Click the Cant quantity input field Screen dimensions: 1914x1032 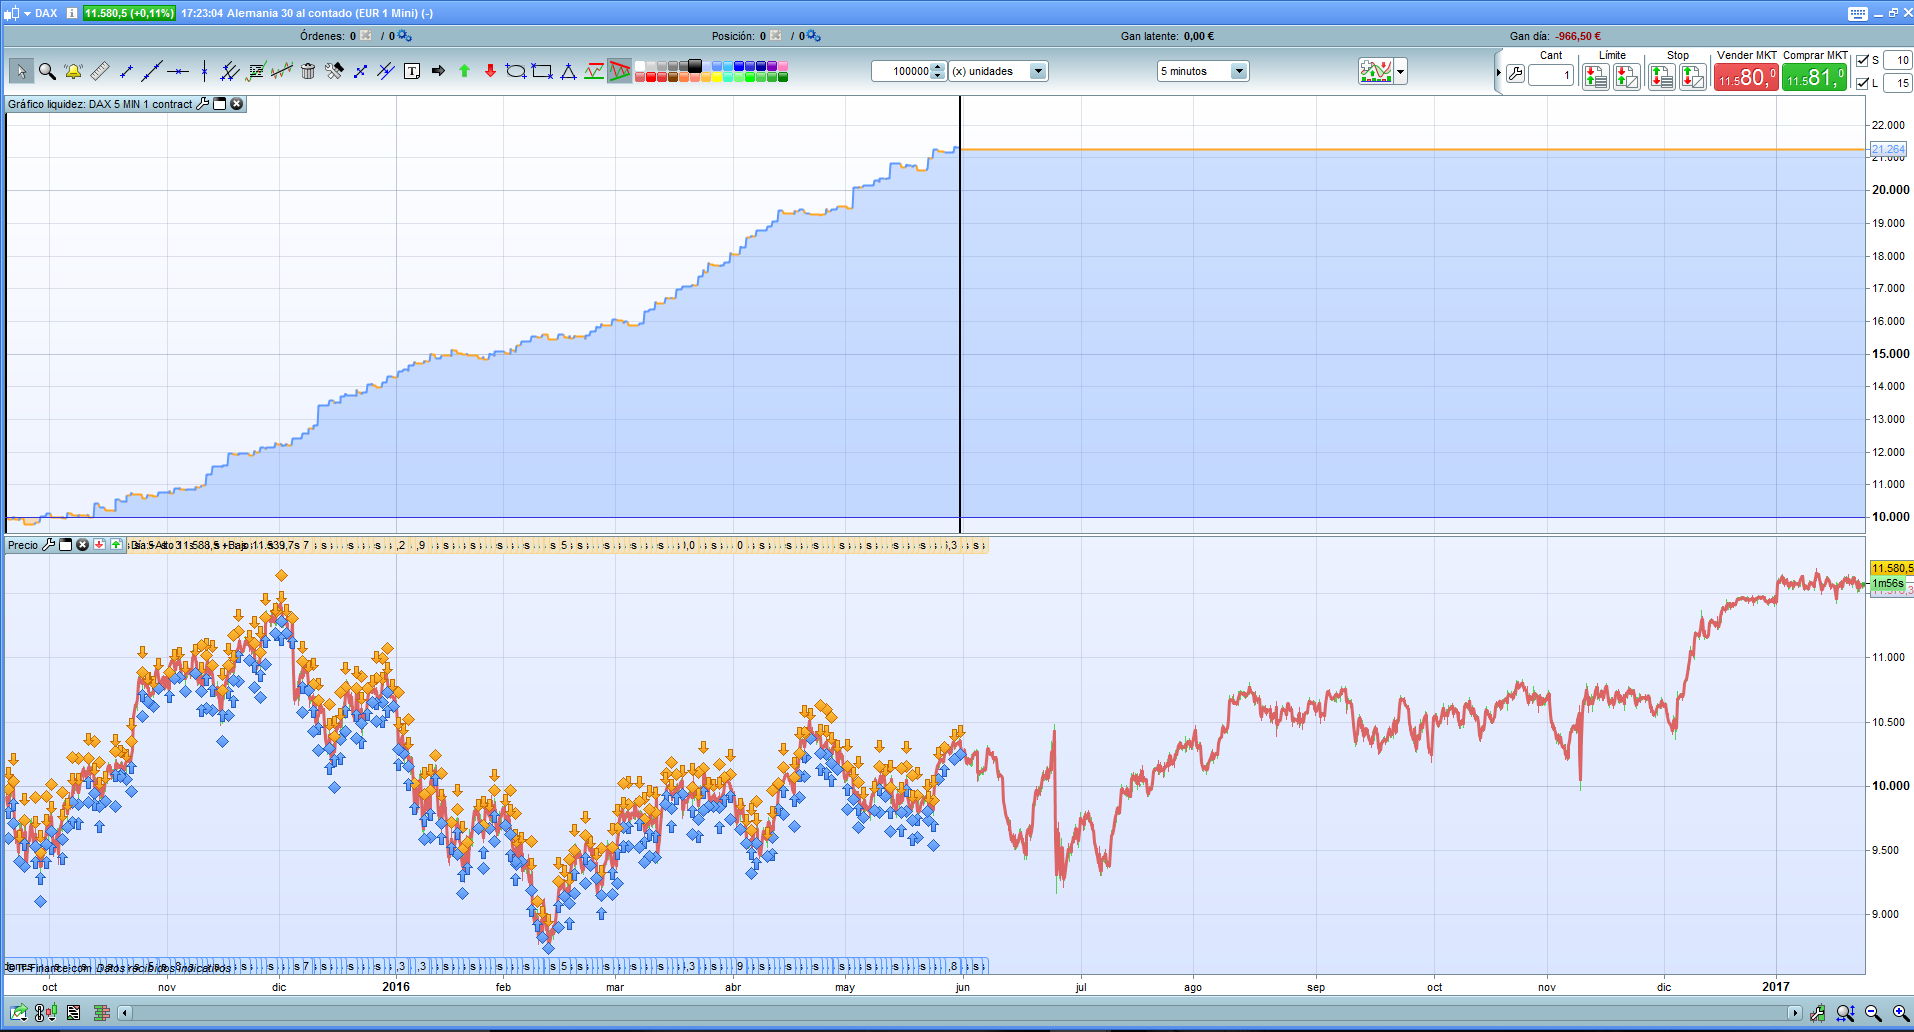(1551, 75)
